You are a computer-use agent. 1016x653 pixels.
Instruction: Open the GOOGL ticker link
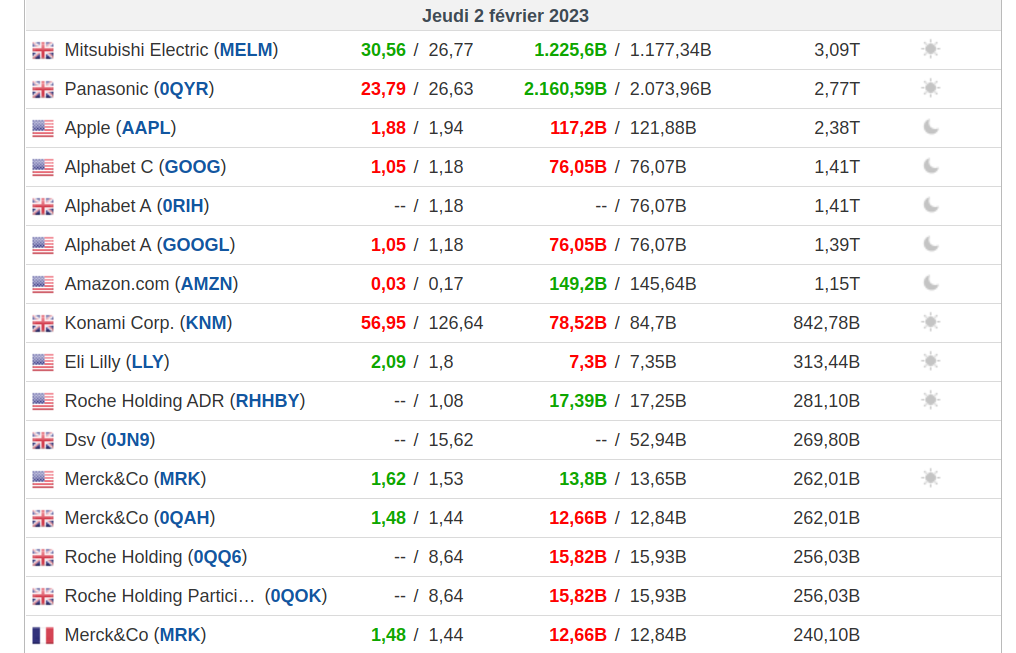(196, 245)
